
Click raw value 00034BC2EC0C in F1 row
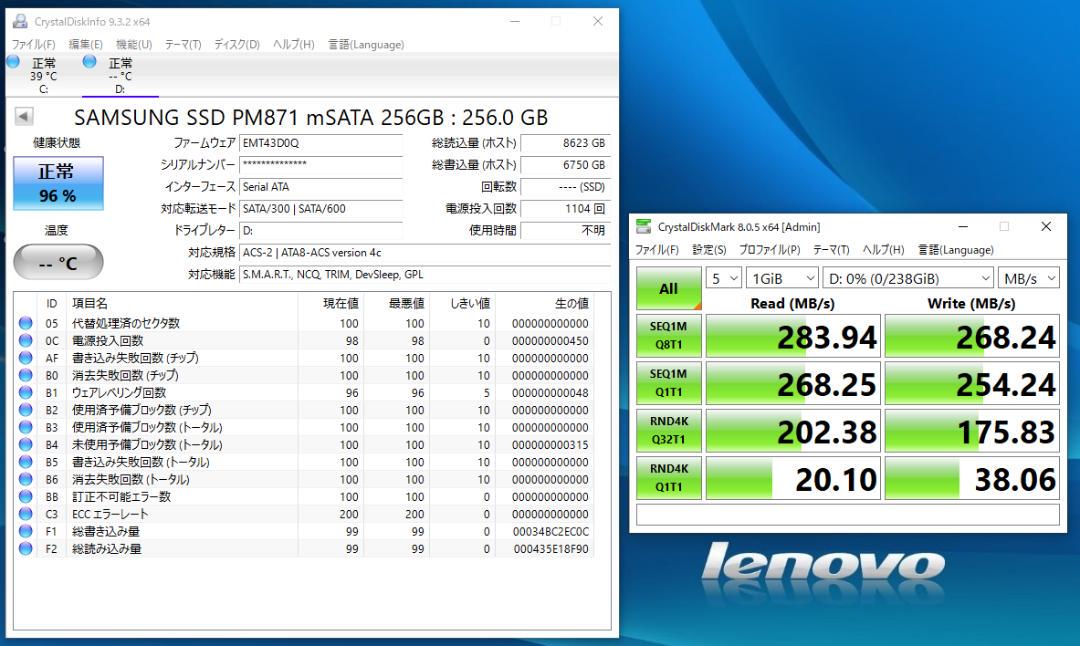[x=550, y=532]
